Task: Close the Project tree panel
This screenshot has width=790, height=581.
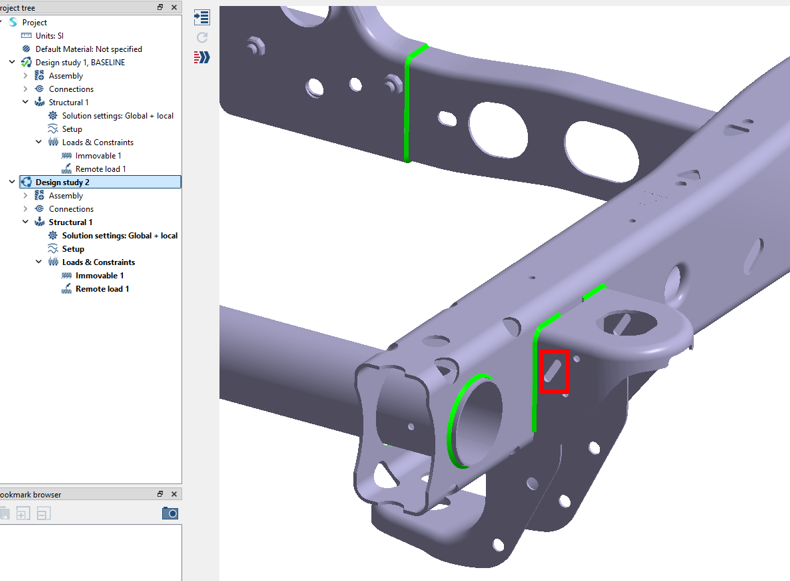Action: 174,7
